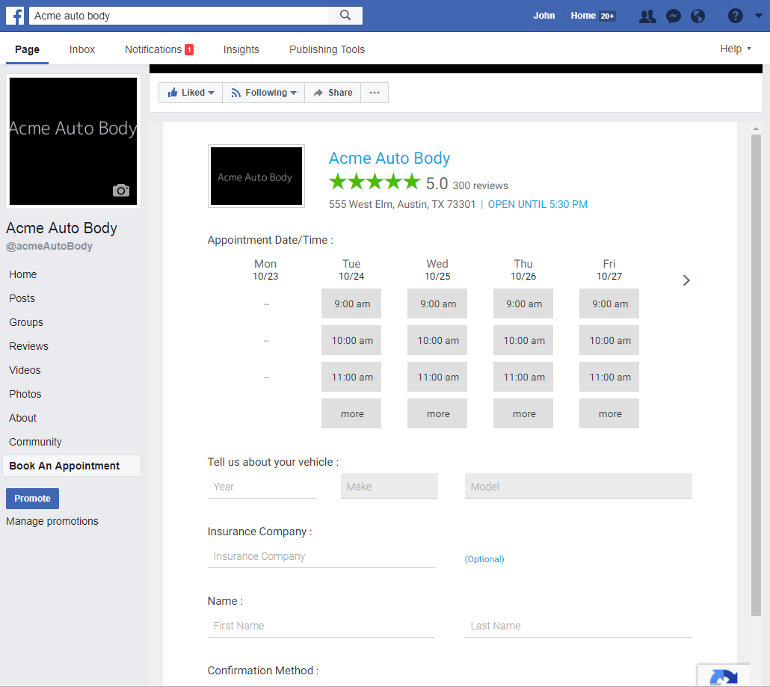Click the Acme Auto Body title link
Image resolution: width=770 pixels, height=687 pixels.
click(x=389, y=158)
